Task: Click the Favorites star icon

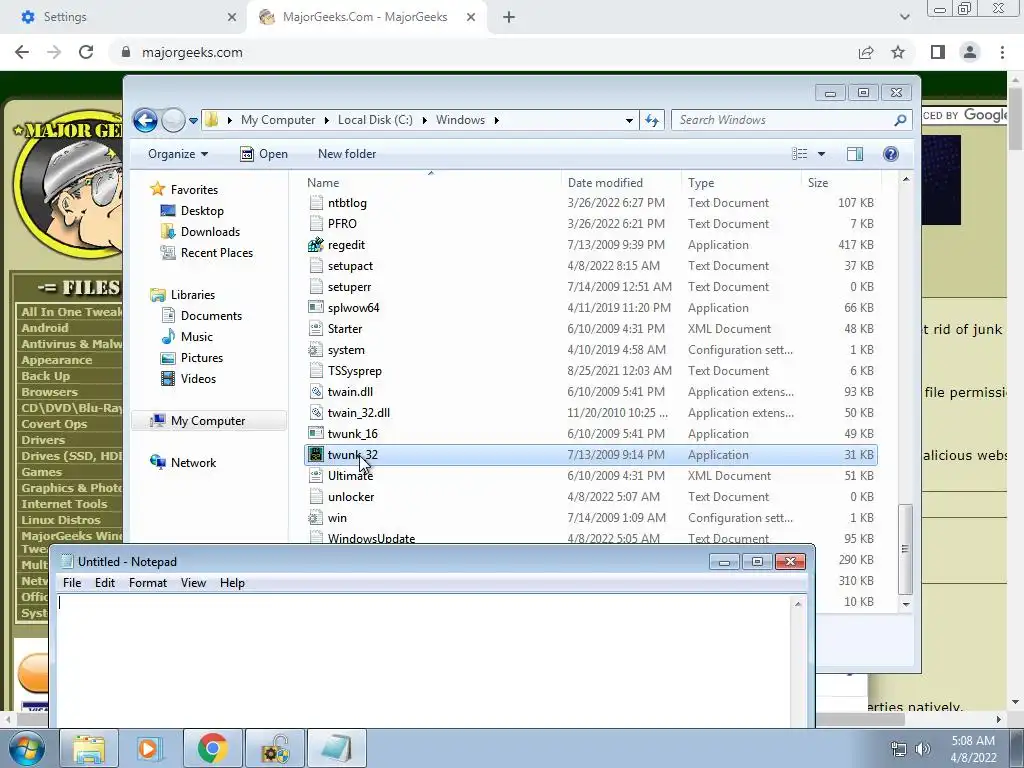Action: [x=157, y=189]
